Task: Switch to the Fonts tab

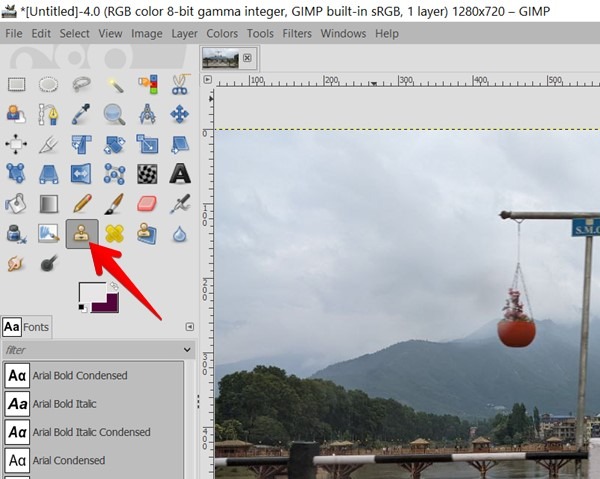Action: 26,327
